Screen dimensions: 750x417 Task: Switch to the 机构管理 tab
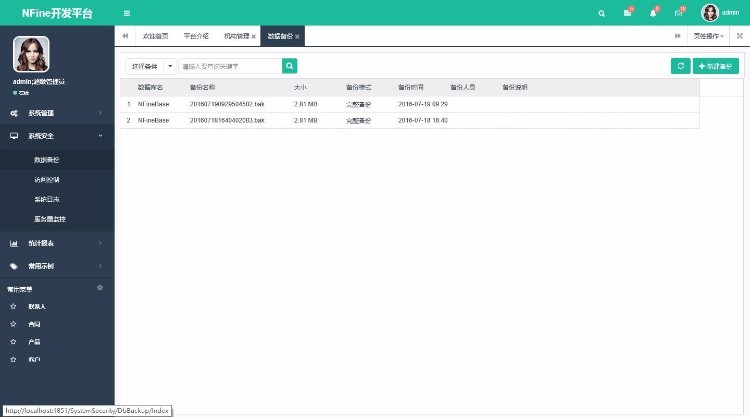(x=237, y=36)
